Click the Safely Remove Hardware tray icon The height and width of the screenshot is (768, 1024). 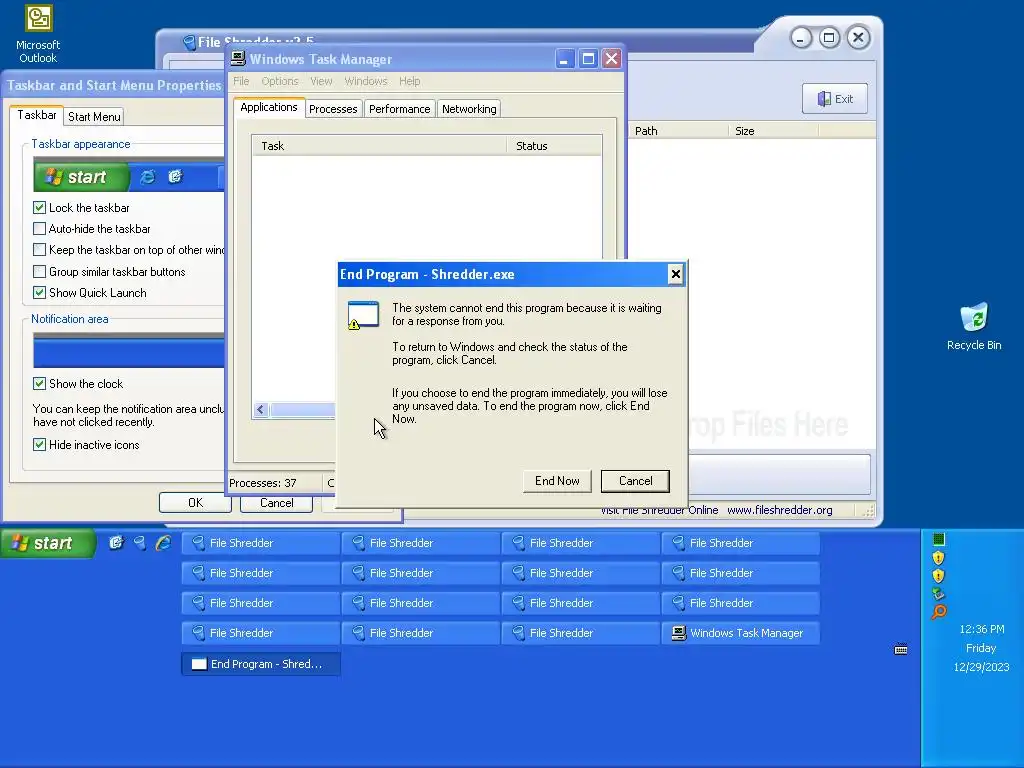coord(938,594)
